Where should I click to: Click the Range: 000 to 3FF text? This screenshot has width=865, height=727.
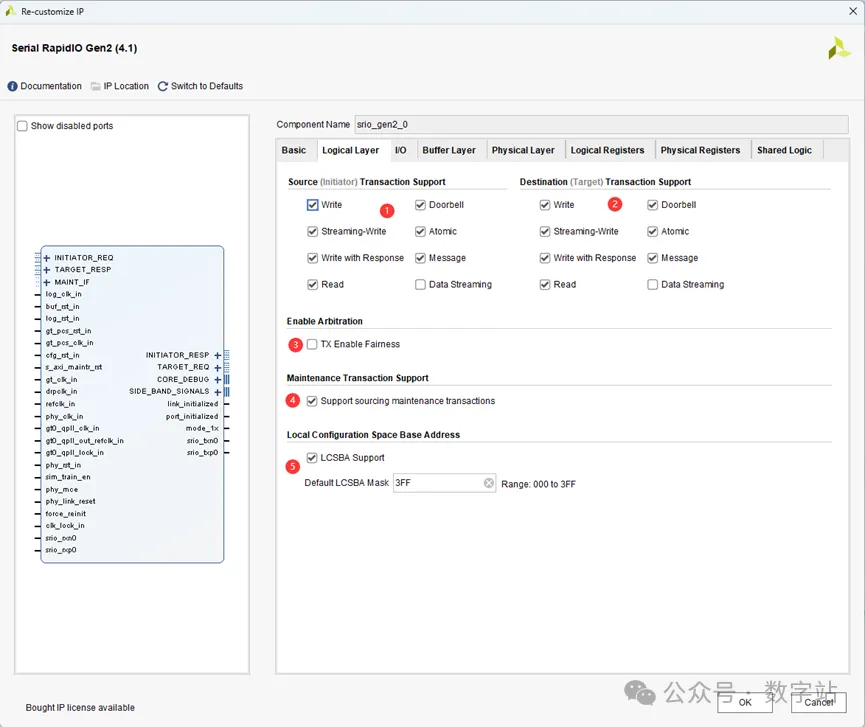pos(538,484)
